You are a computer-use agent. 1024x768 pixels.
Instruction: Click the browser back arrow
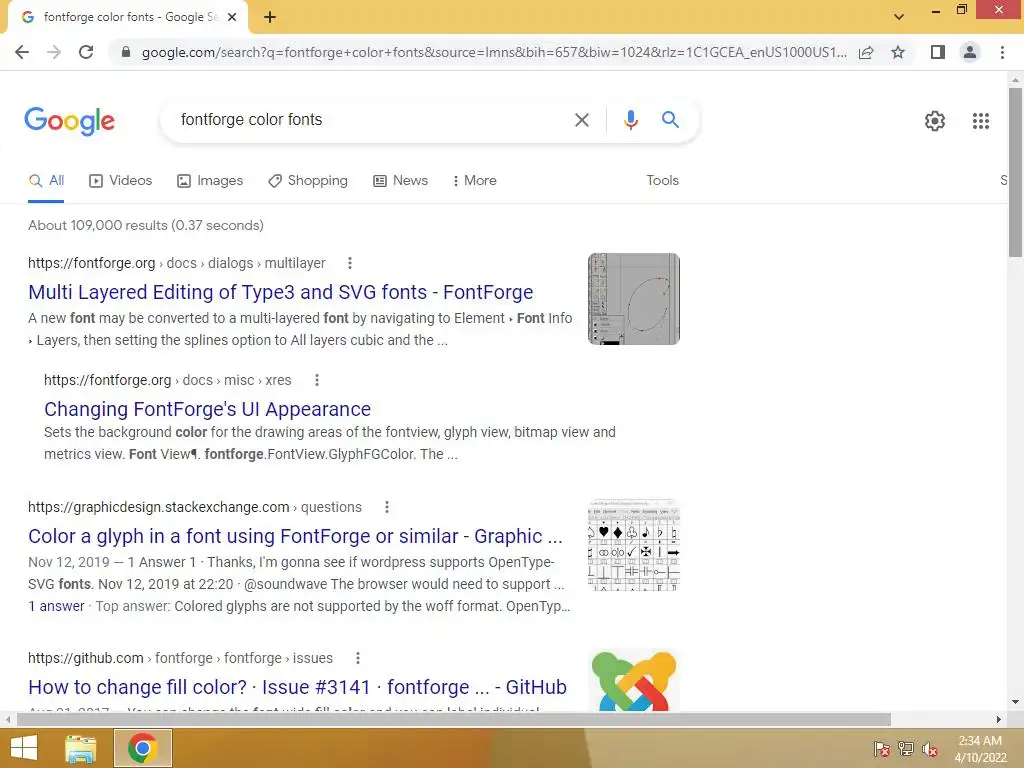[22, 52]
